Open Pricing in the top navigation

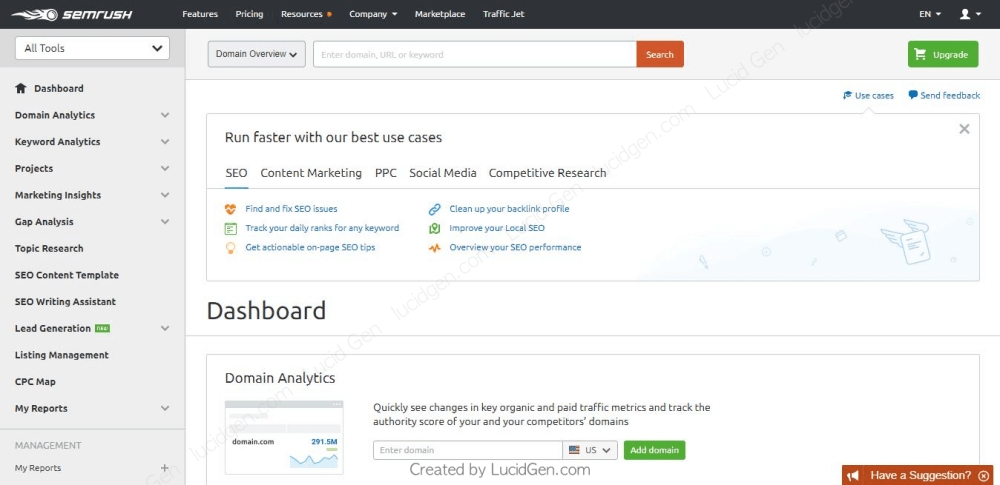249,14
